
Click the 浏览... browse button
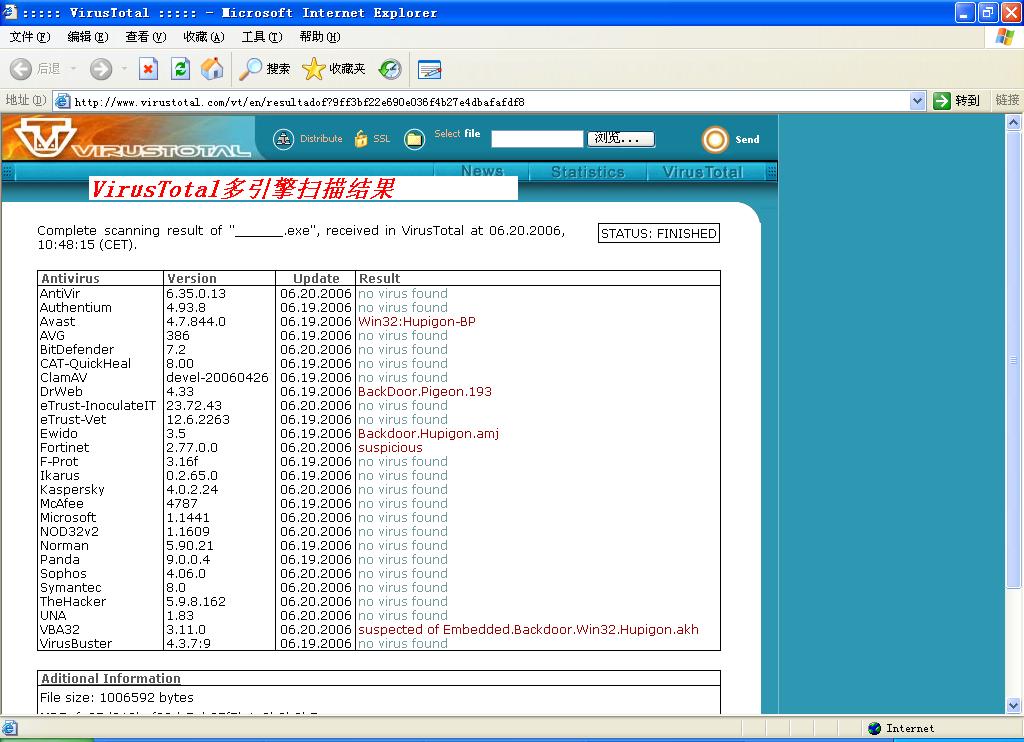click(x=621, y=139)
